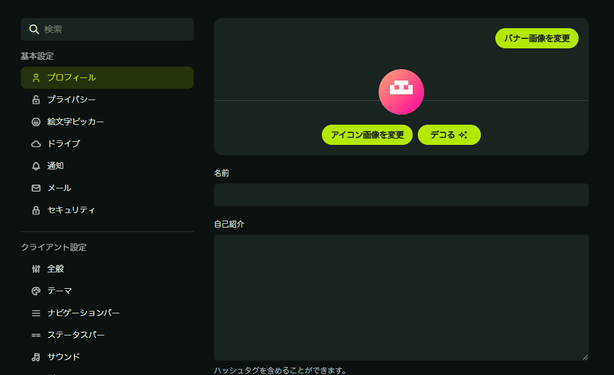Open サウンド settings
The height and width of the screenshot is (375, 614).
(107, 357)
